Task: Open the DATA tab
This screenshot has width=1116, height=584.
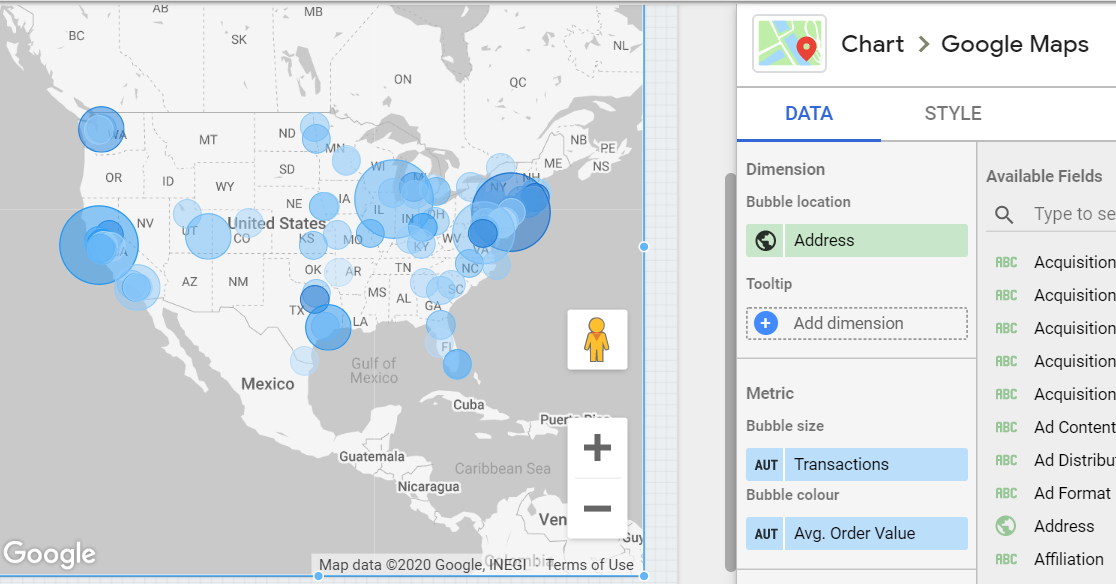Action: pyautogui.click(x=809, y=114)
